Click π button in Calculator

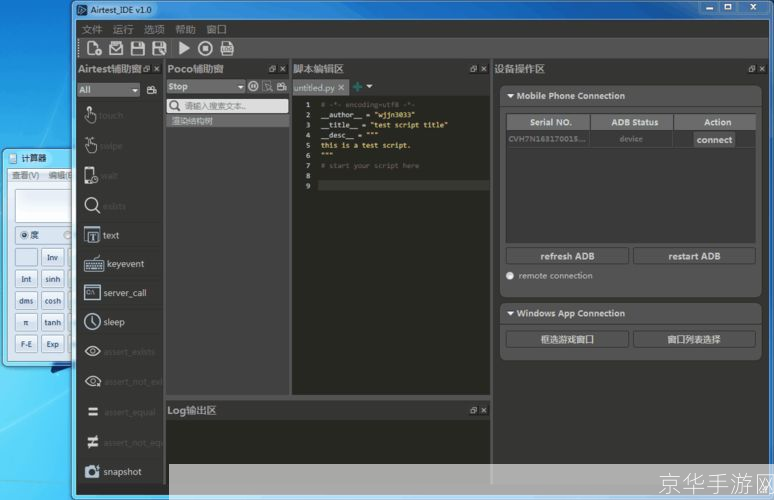coord(26,323)
